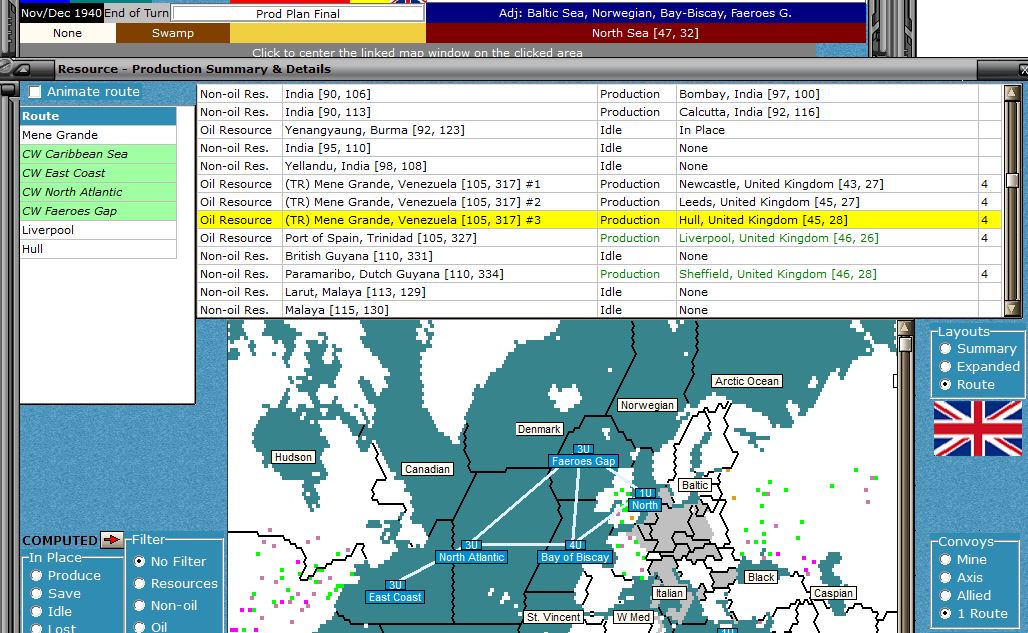Select the Resources filter option
Image resolution: width=1028 pixels, height=633 pixels.
coord(140,583)
